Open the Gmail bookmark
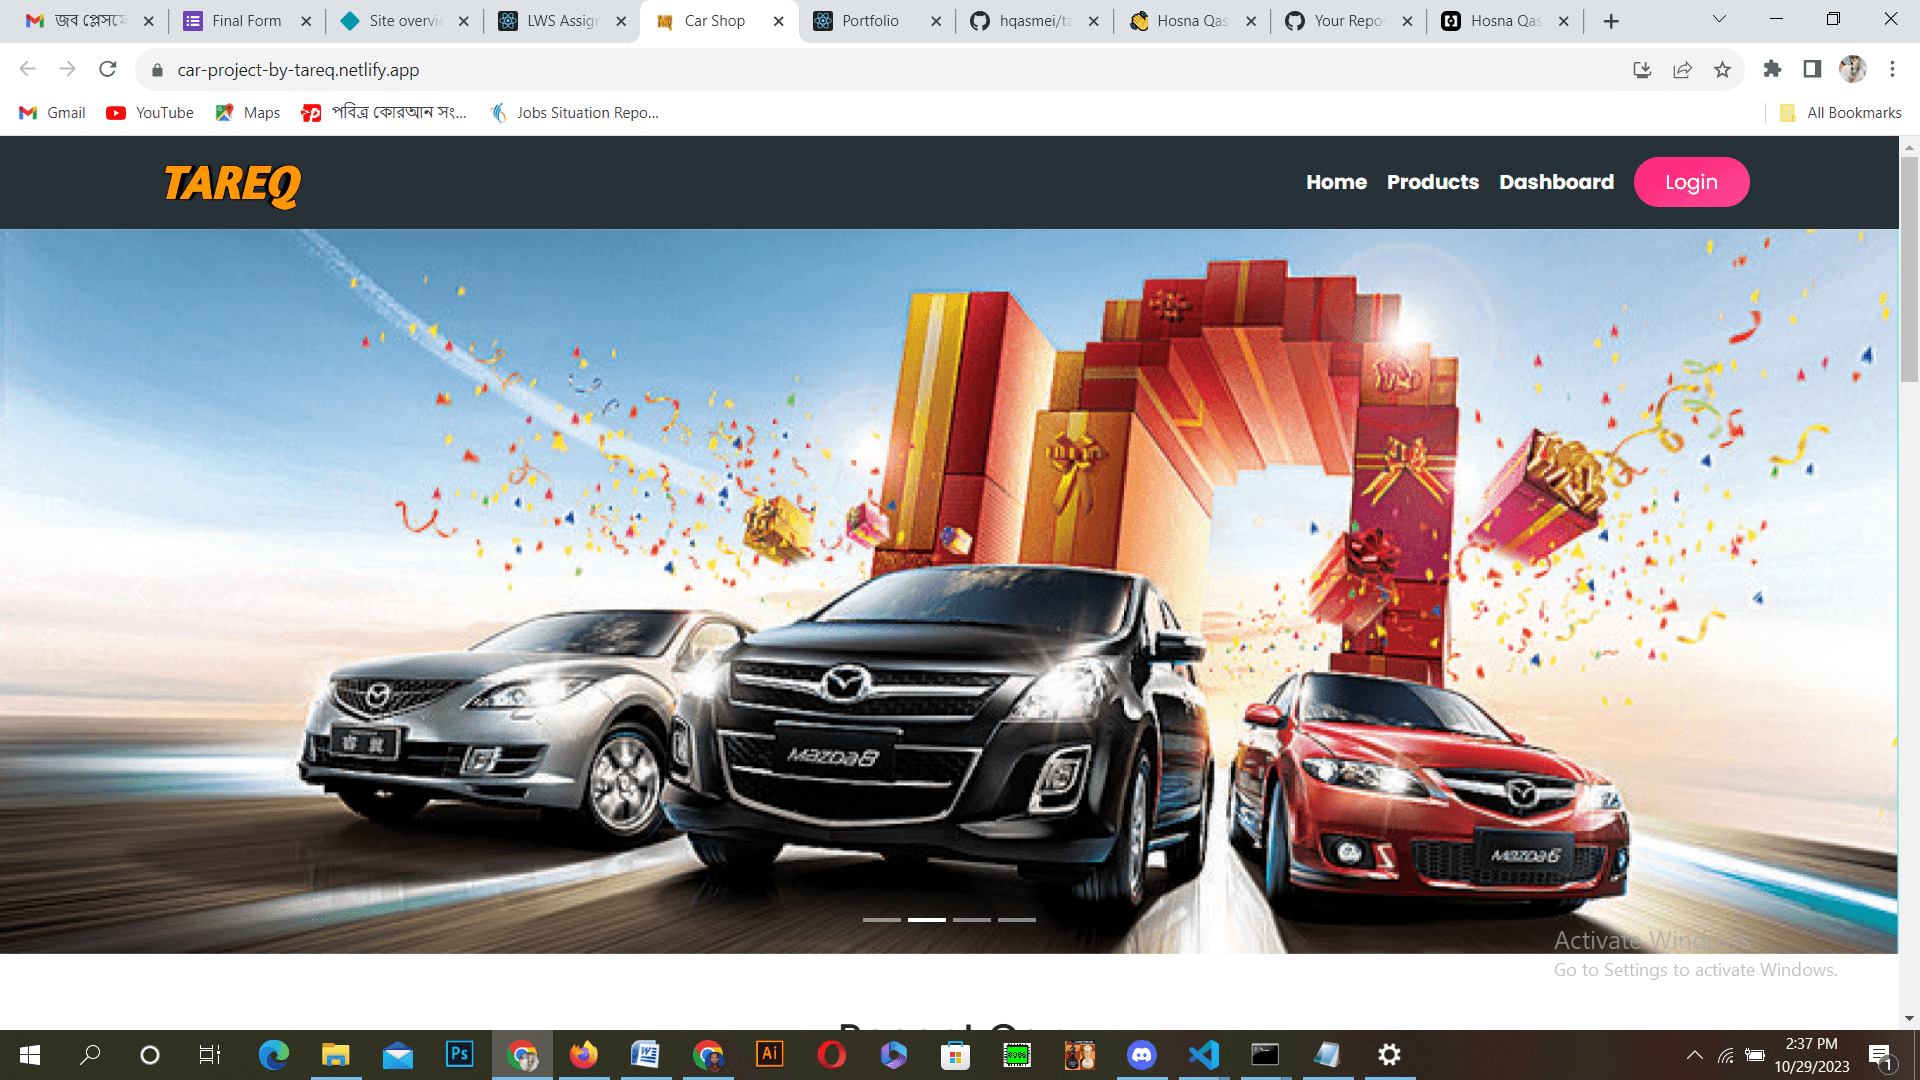1920x1080 pixels. coord(53,113)
